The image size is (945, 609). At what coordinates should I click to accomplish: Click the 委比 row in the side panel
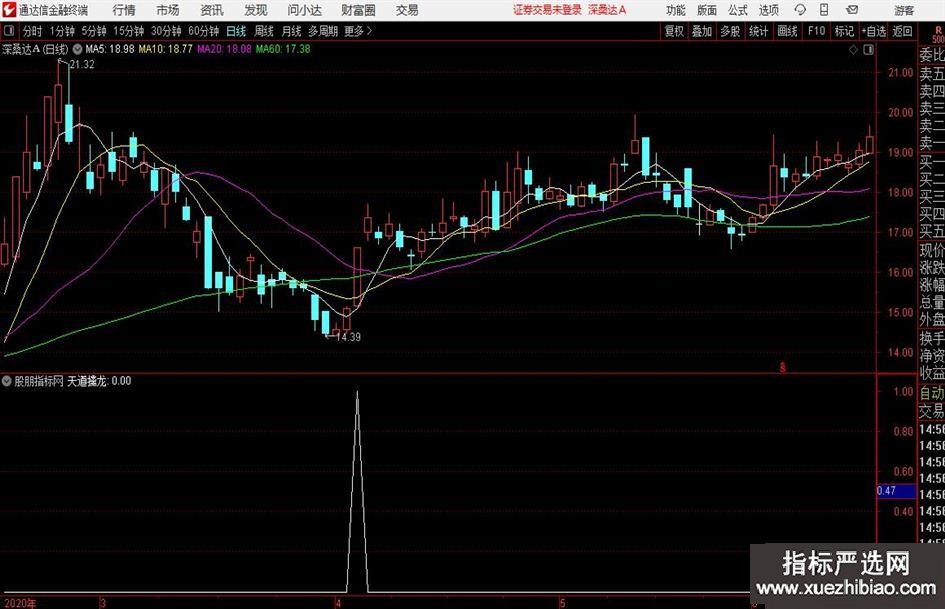932,55
